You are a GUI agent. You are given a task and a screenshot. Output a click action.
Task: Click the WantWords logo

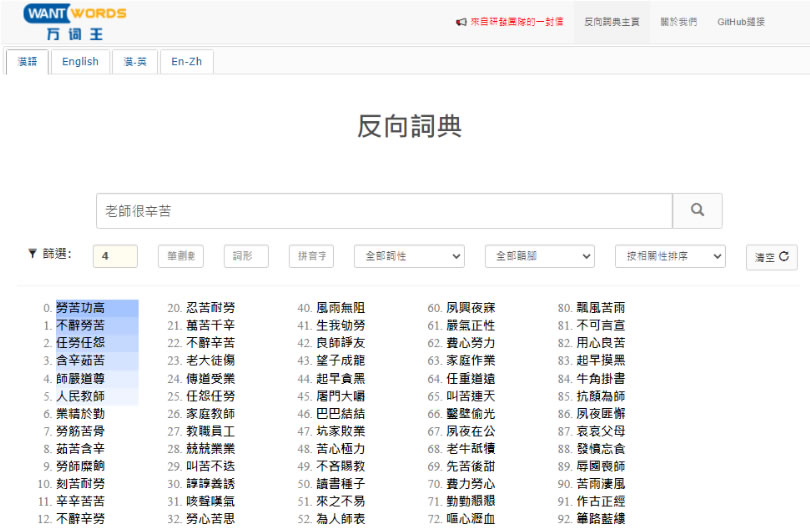[75, 21]
